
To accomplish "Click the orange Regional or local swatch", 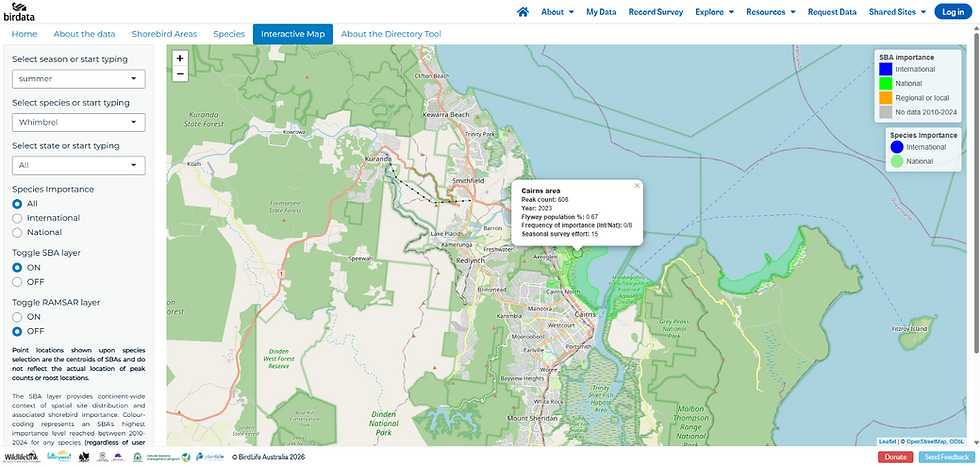I will [x=884, y=98].
